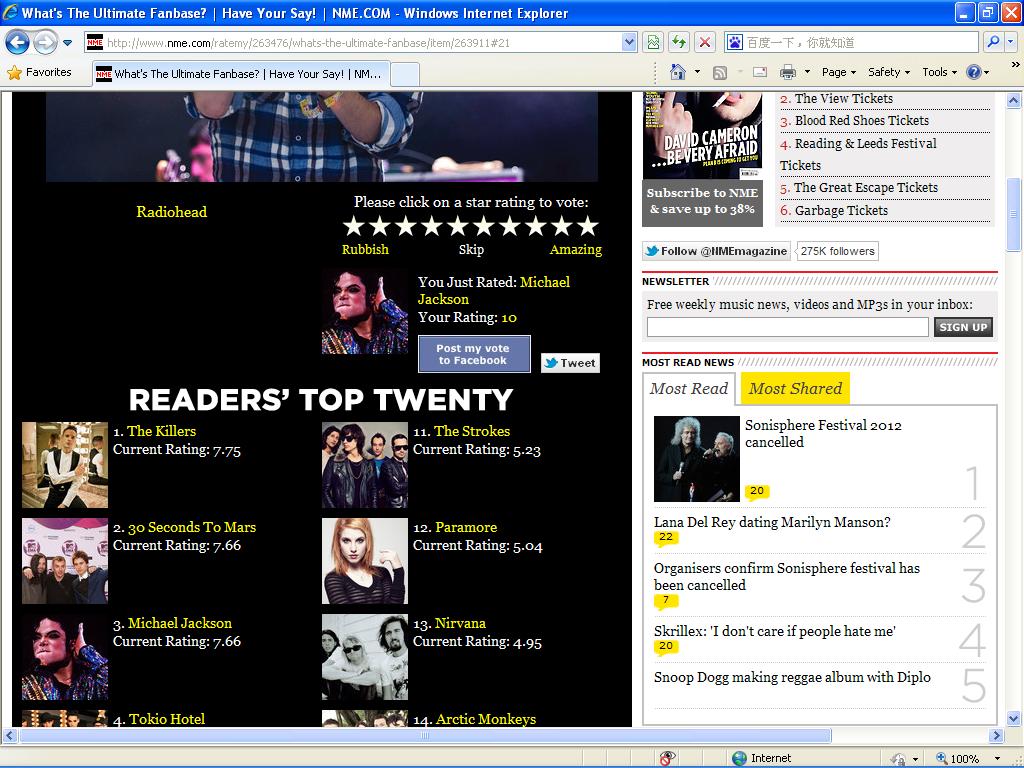Click the Stop loading X icon
This screenshot has width=1024, height=768.
pos(705,42)
